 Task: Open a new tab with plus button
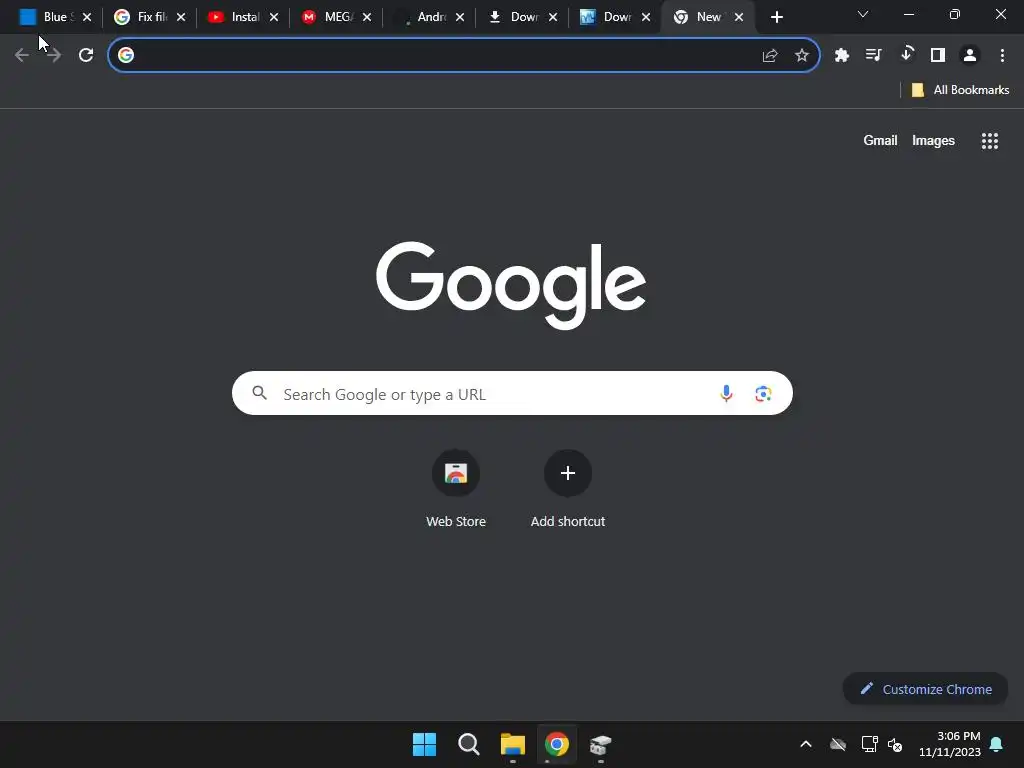click(x=776, y=17)
